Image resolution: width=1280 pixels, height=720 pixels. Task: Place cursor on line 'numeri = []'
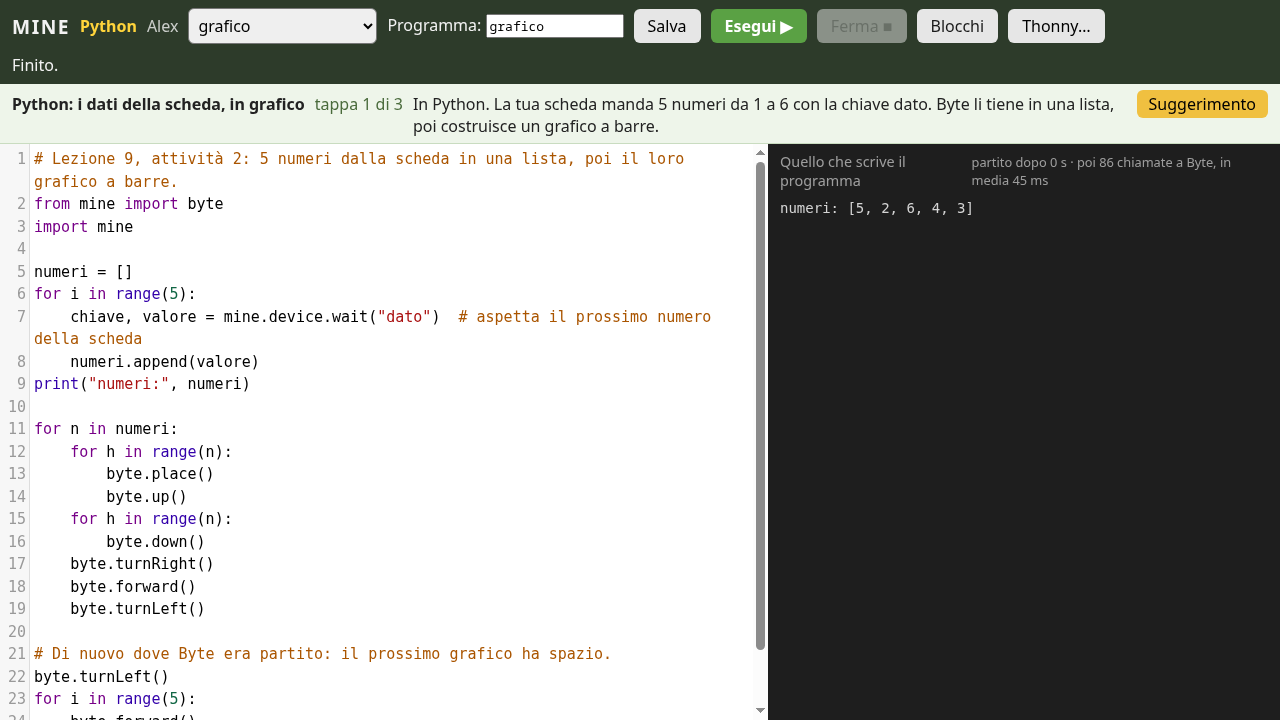point(83,271)
